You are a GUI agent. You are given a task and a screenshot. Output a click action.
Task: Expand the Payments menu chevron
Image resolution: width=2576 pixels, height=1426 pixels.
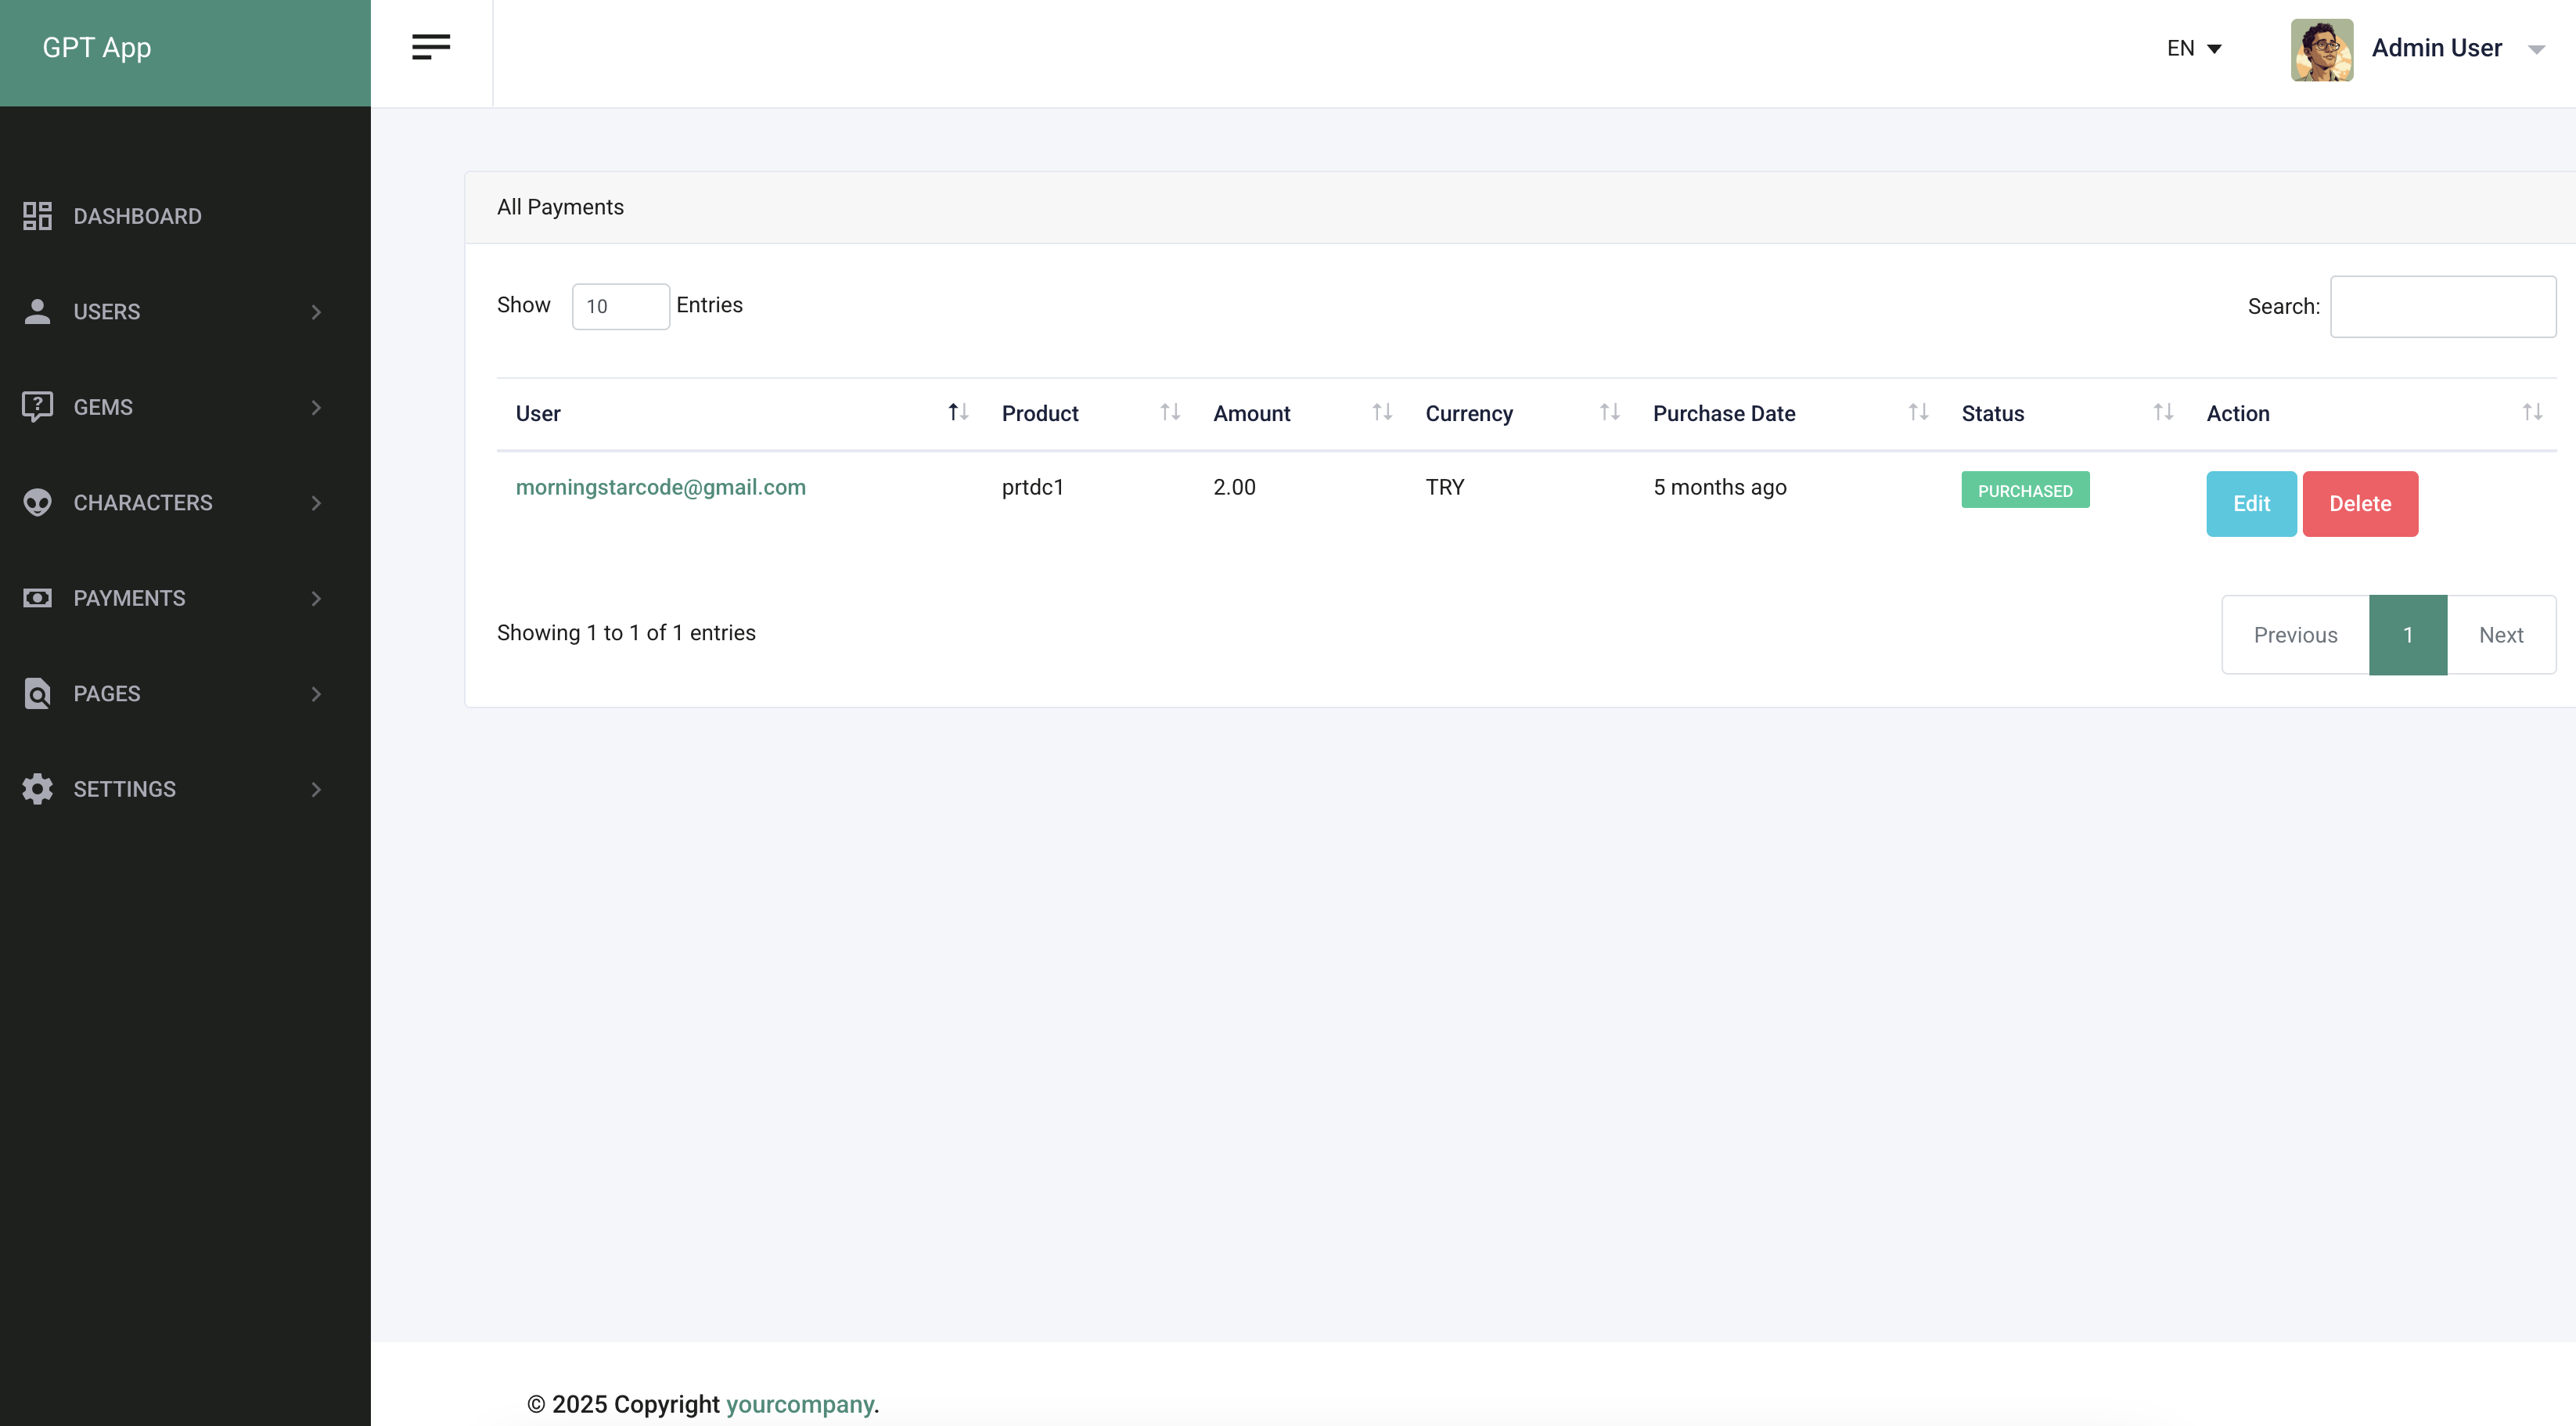(x=316, y=598)
